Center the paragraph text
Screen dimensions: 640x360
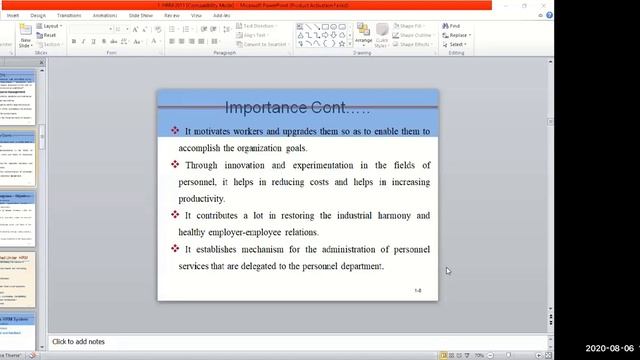(x=182, y=41)
